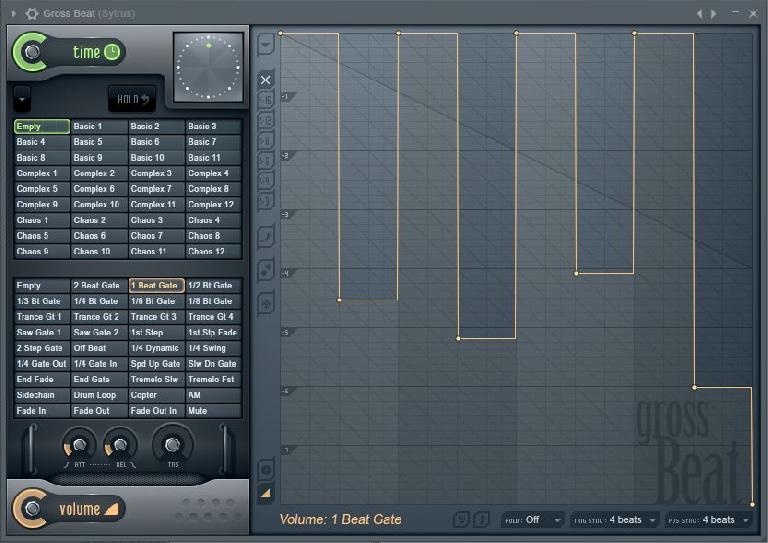
Task: Select the Sidechain volume preset
Action: (42, 395)
